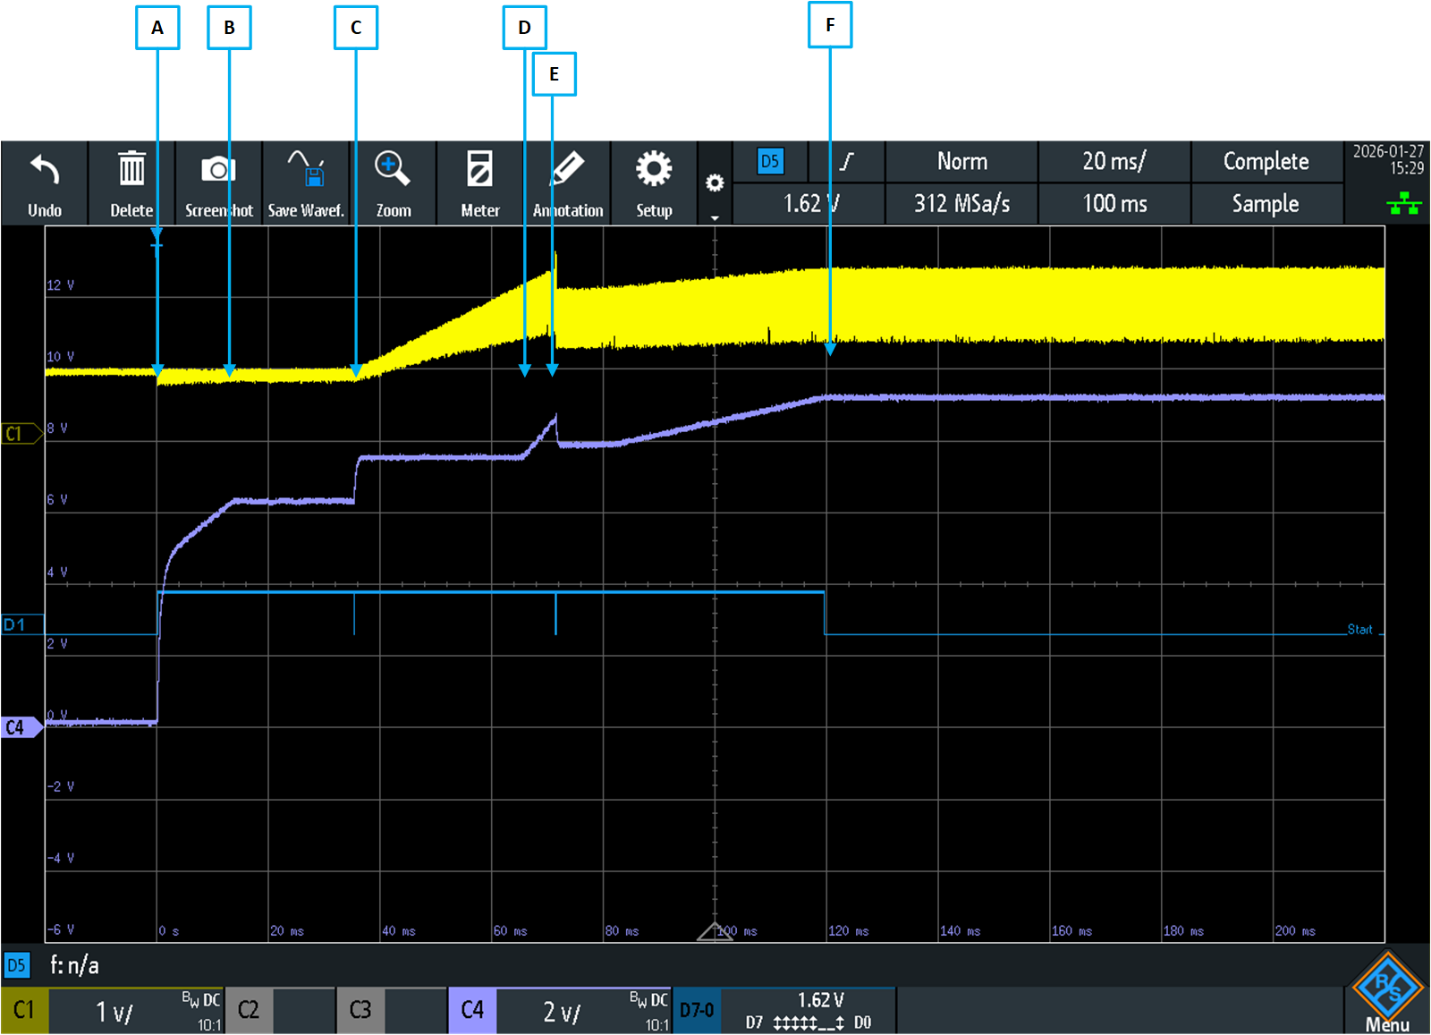Open the Norm trigger mode selector
The width and height of the screenshot is (1431, 1035).
[x=961, y=161]
